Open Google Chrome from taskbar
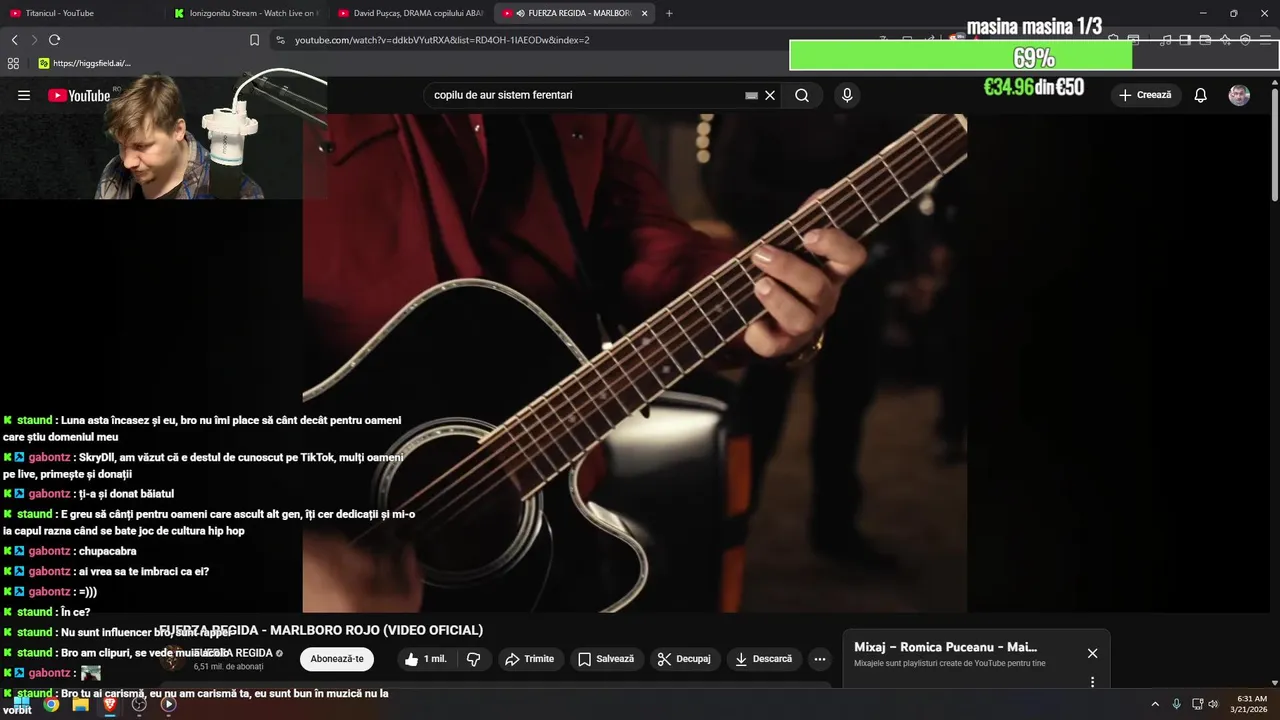The image size is (1280, 720). click(51, 704)
